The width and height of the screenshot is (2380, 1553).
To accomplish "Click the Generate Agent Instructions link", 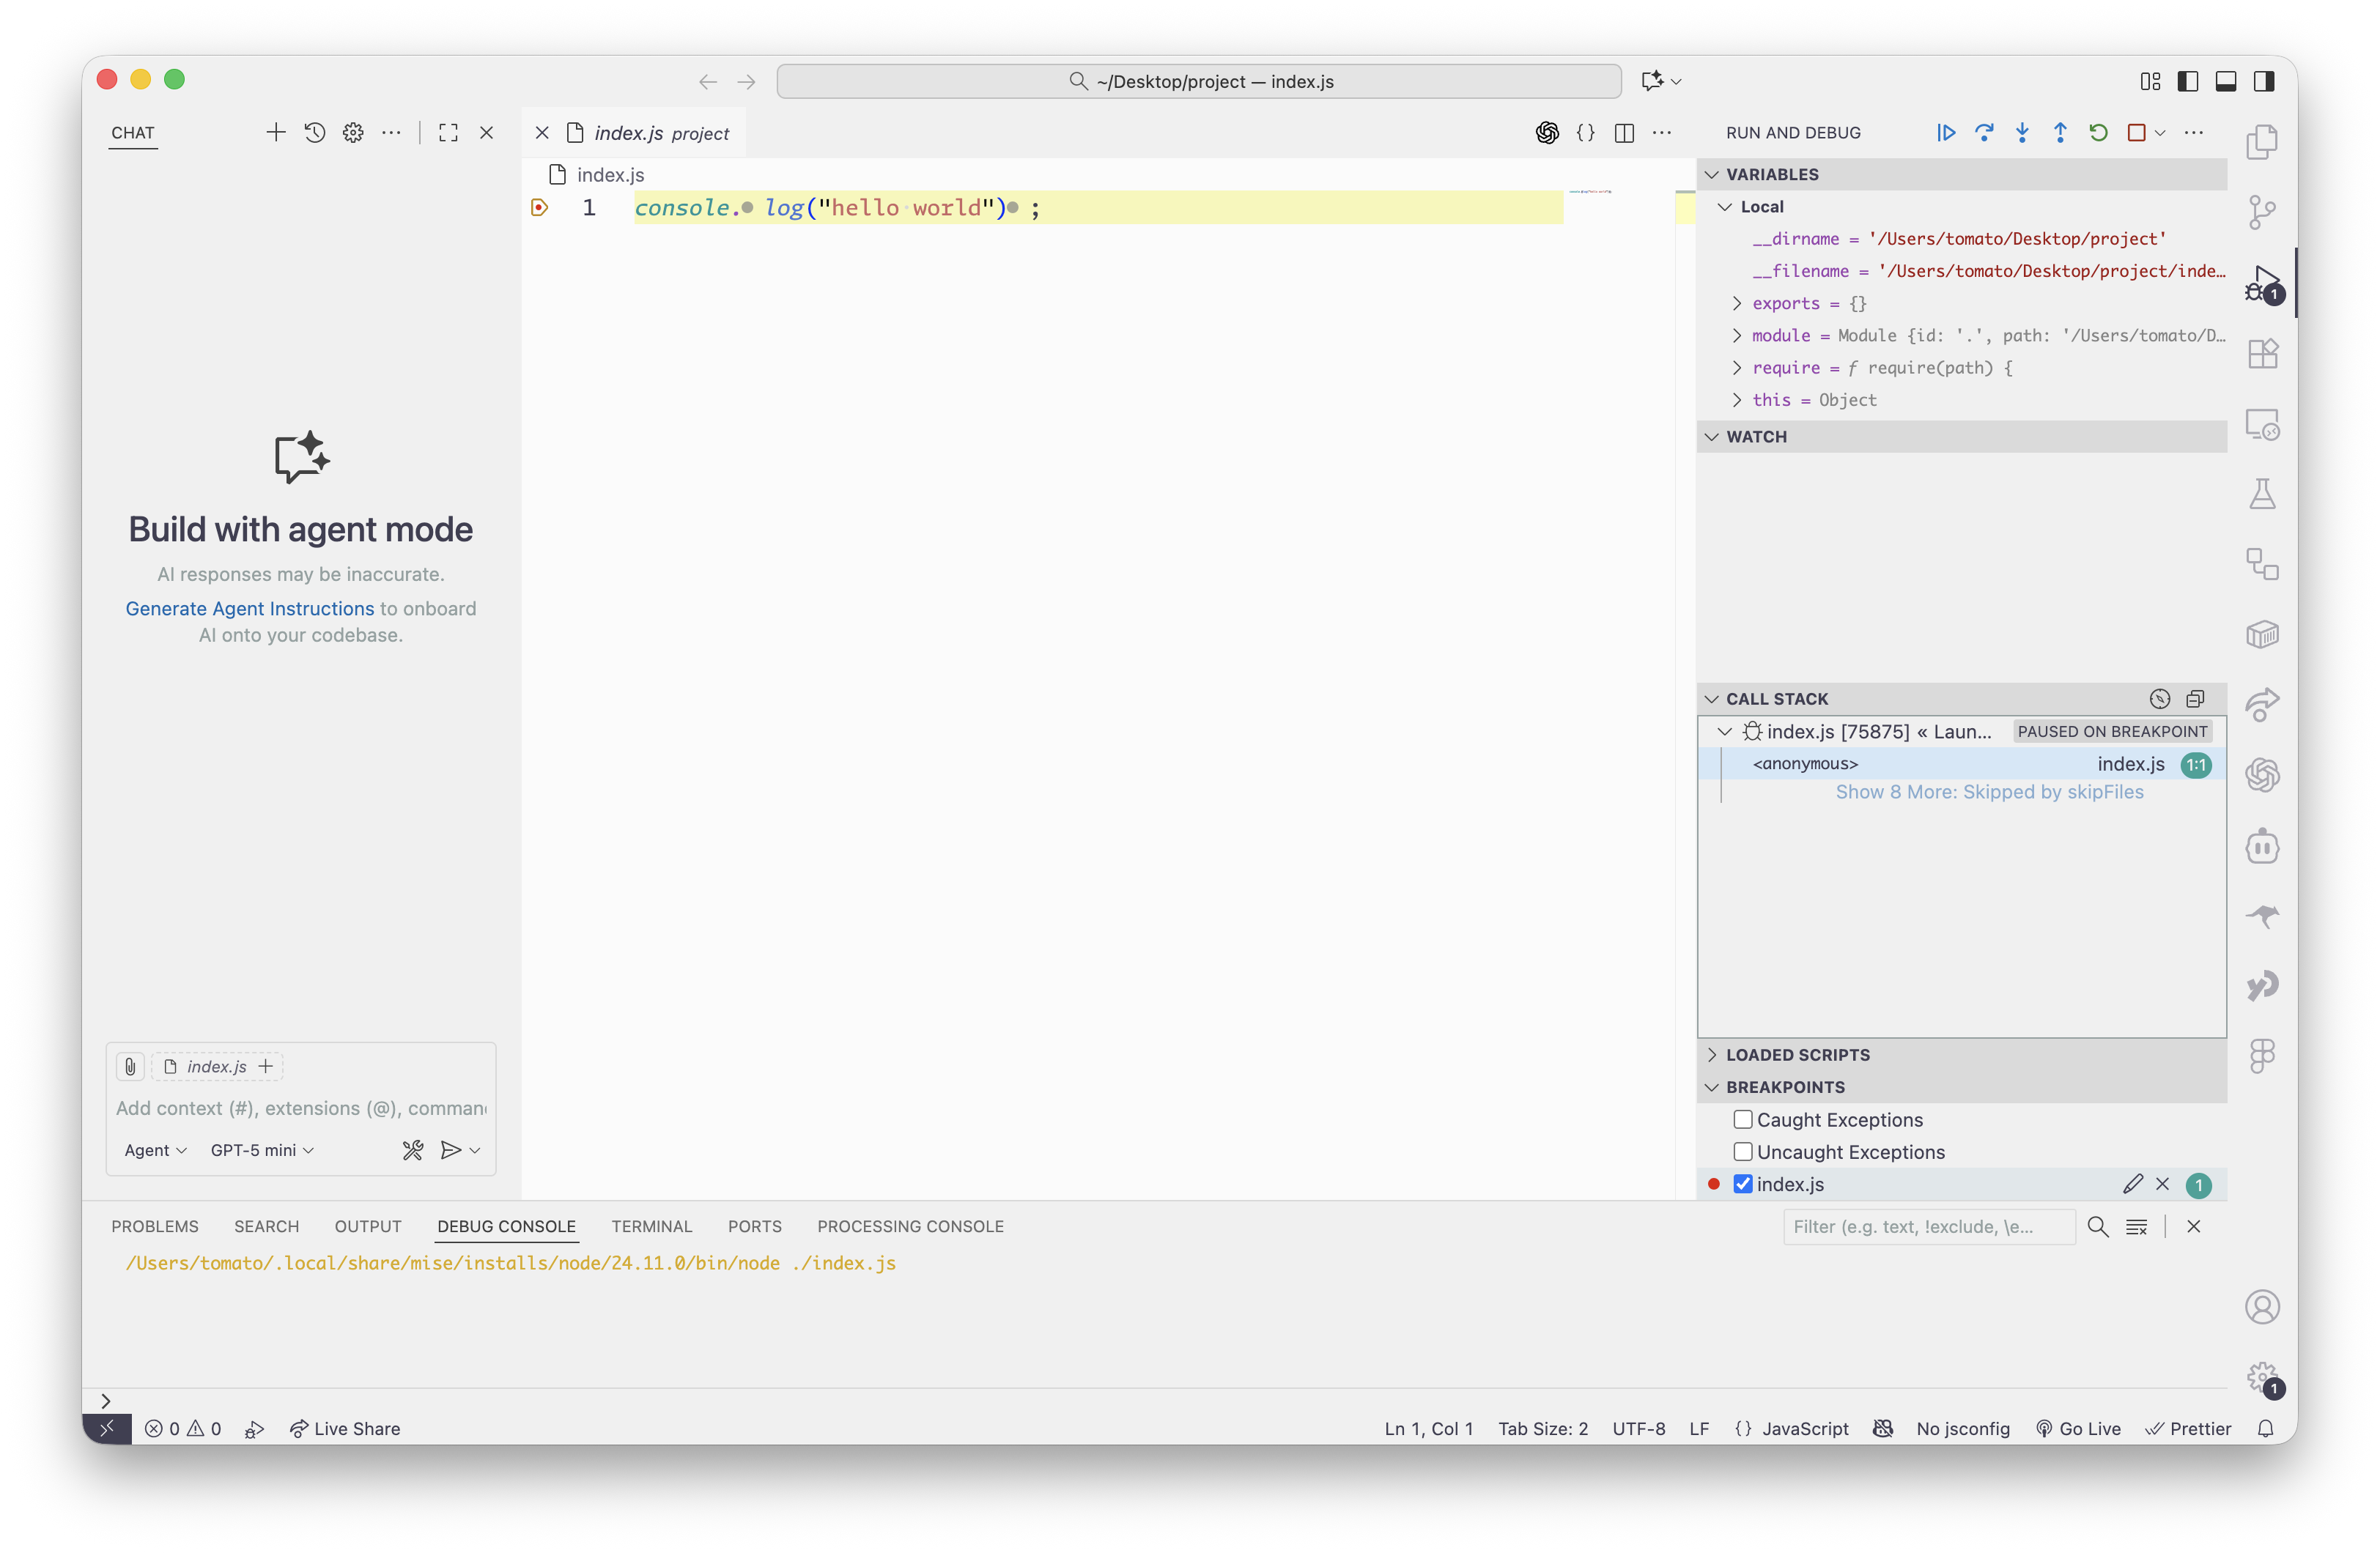I will (249, 608).
